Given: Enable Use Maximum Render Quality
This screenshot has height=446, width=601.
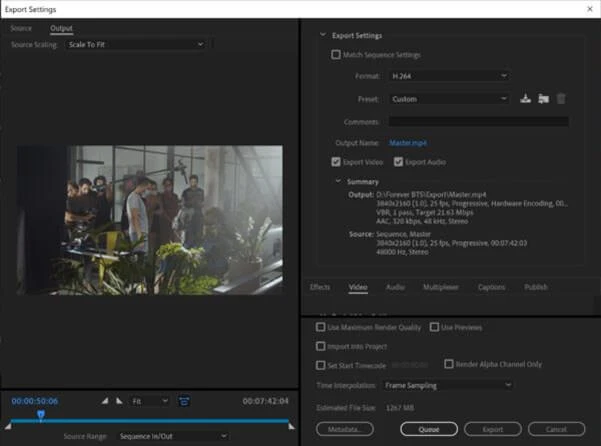Looking at the screenshot, I should pyautogui.click(x=320, y=327).
